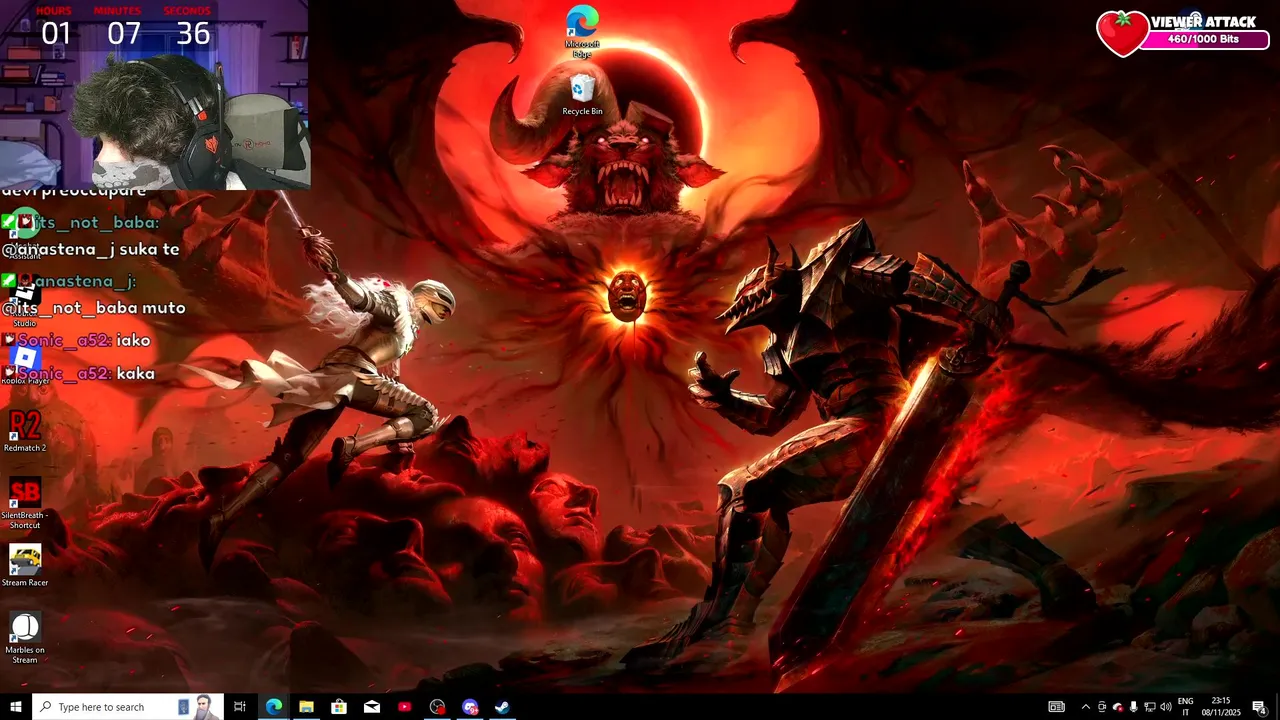This screenshot has width=1280, height=720.
Task: Open the Windows Start menu
Action: pyautogui.click(x=16, y=707)
